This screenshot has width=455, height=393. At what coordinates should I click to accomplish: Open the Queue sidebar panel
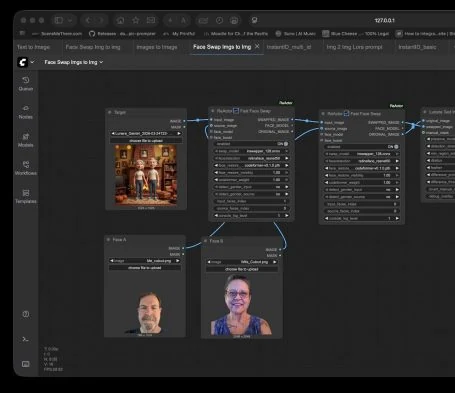click(x=26, y=84)
